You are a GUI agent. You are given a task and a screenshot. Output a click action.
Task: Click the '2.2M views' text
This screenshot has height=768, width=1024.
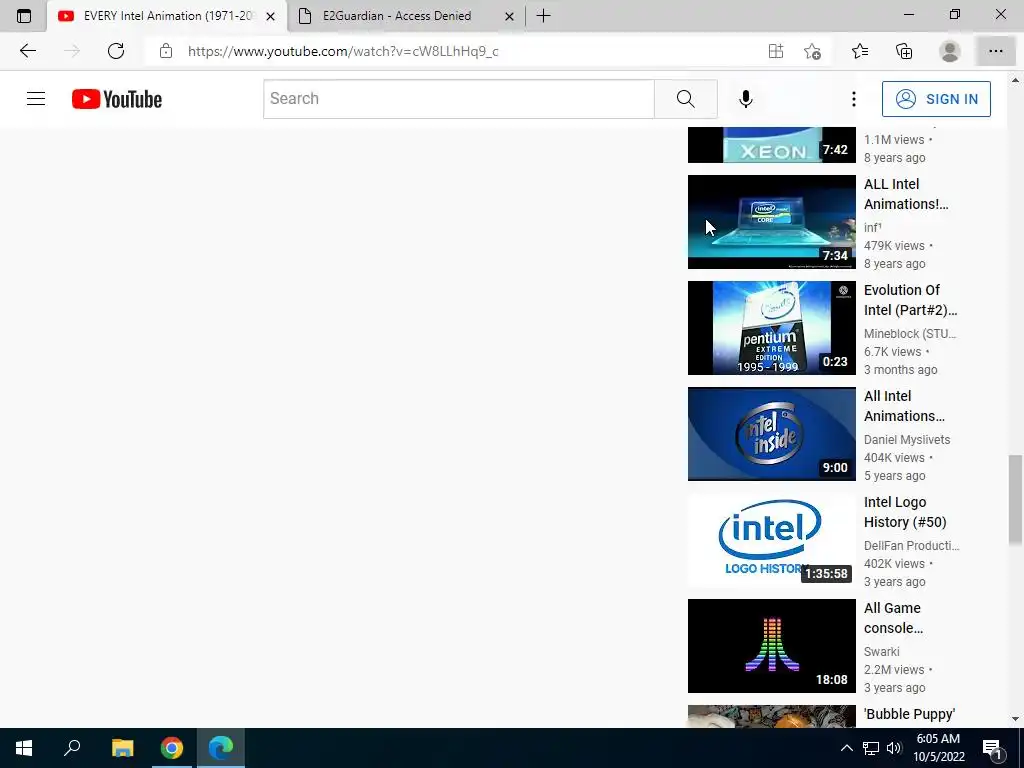[x=894, y=669]
